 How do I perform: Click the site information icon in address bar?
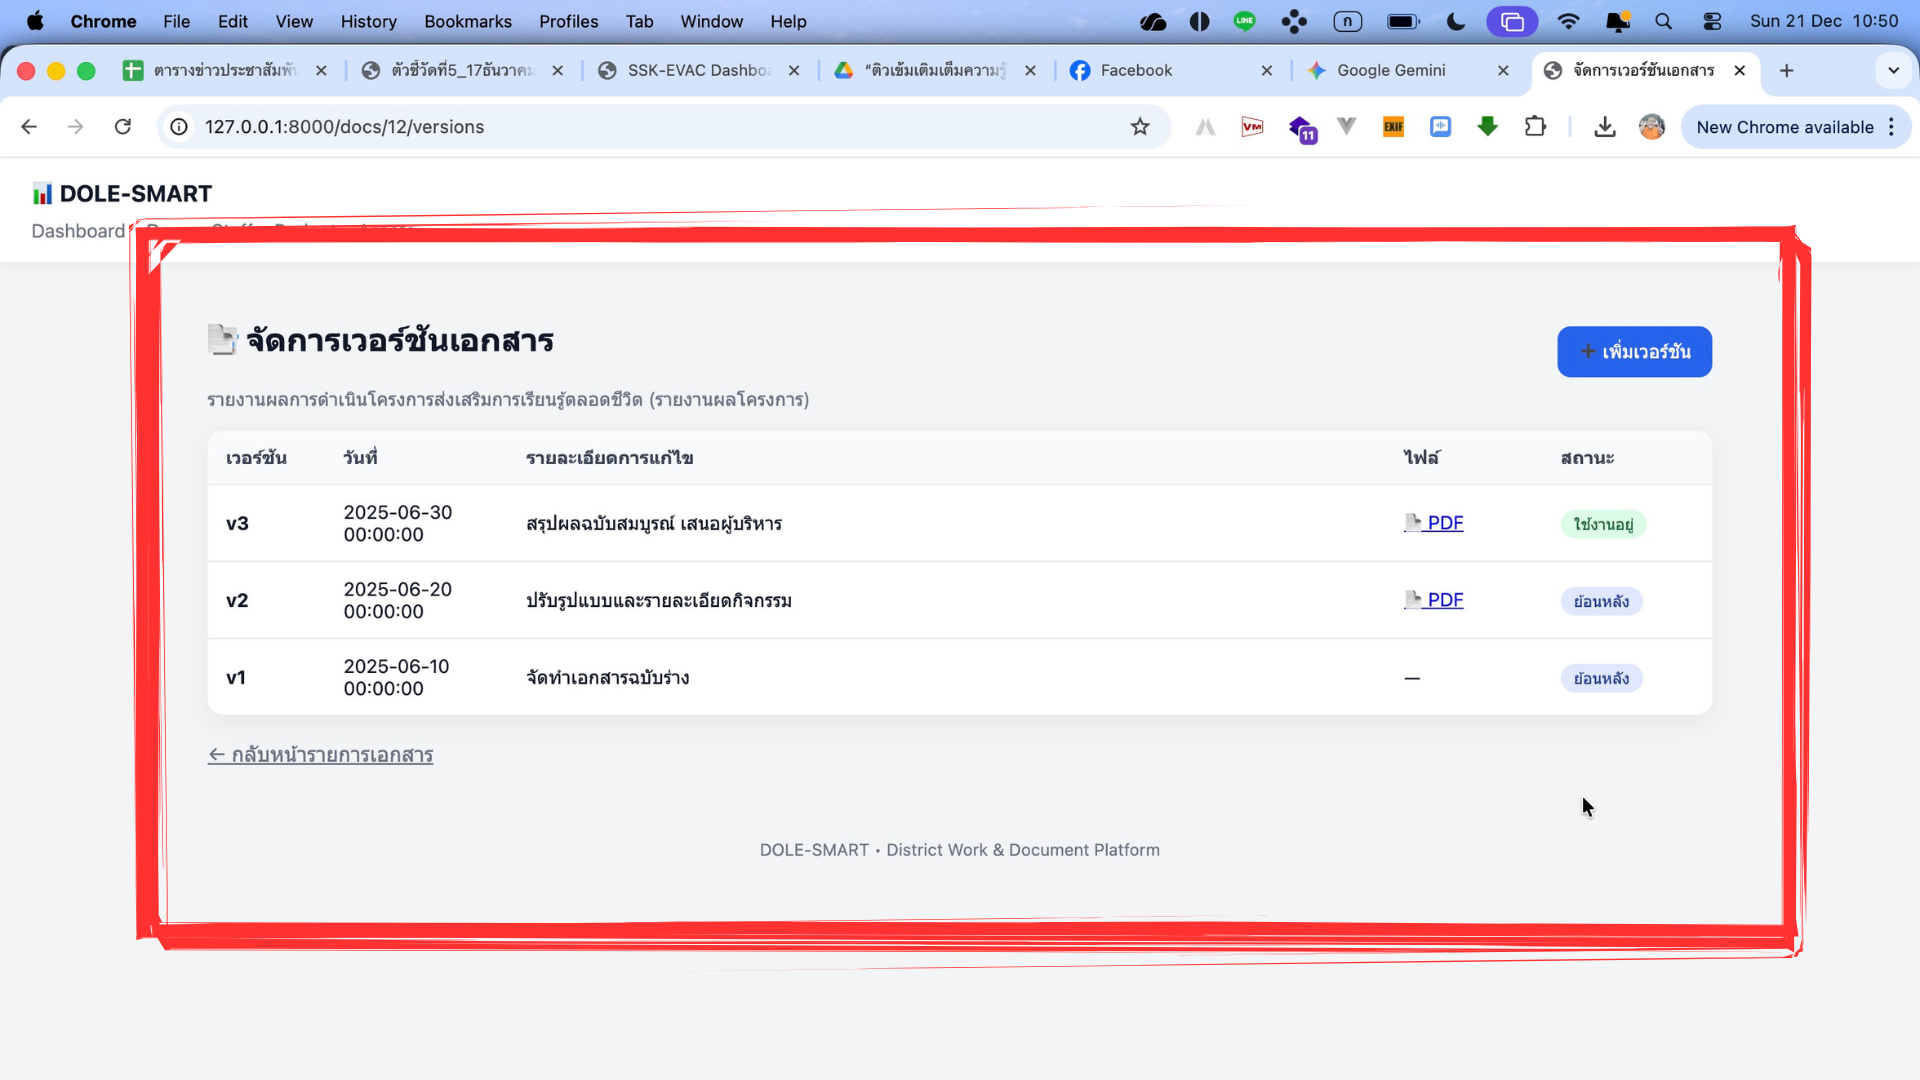coord(179,127)
